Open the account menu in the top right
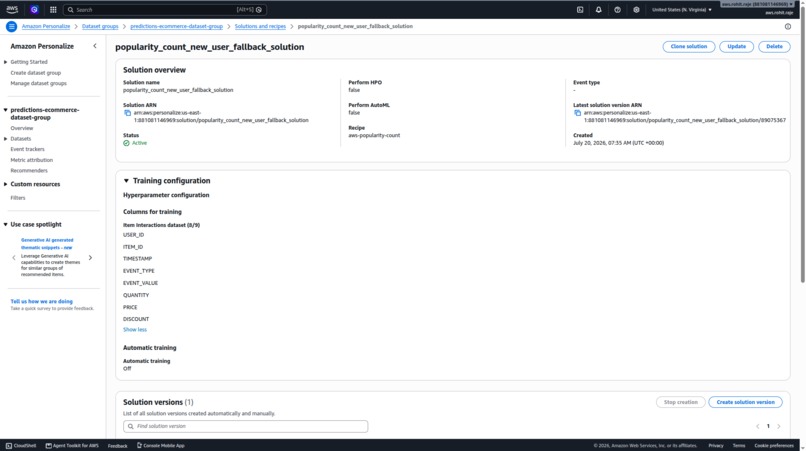 (757, 4)
